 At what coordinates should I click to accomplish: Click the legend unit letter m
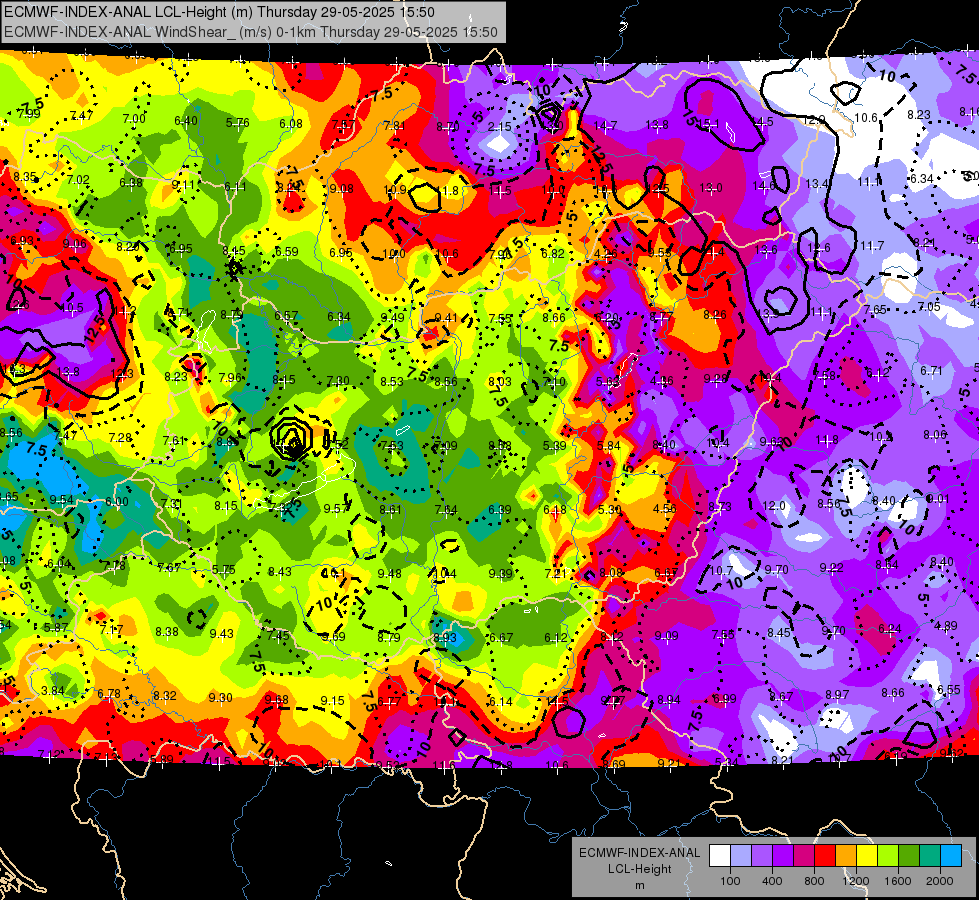(639, 886)
